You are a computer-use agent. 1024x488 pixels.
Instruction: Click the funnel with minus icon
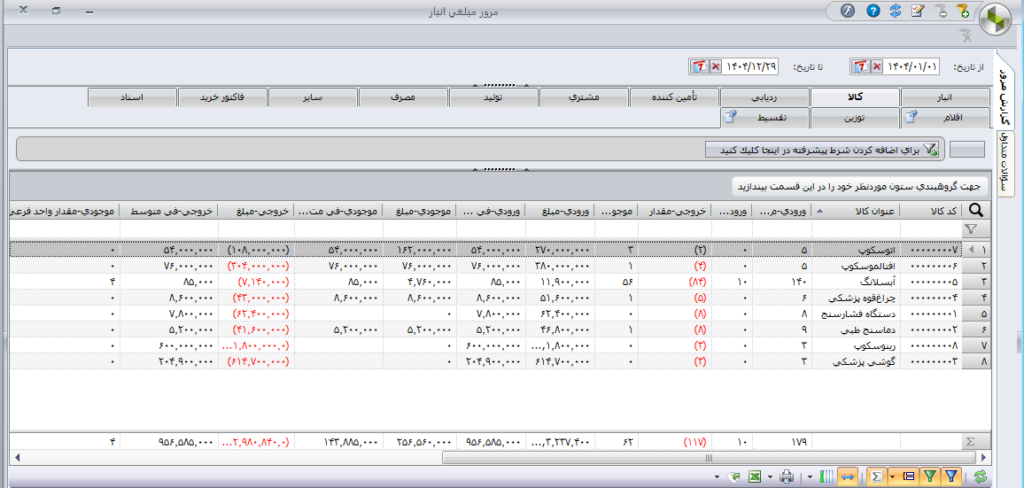tap(941, 10)
